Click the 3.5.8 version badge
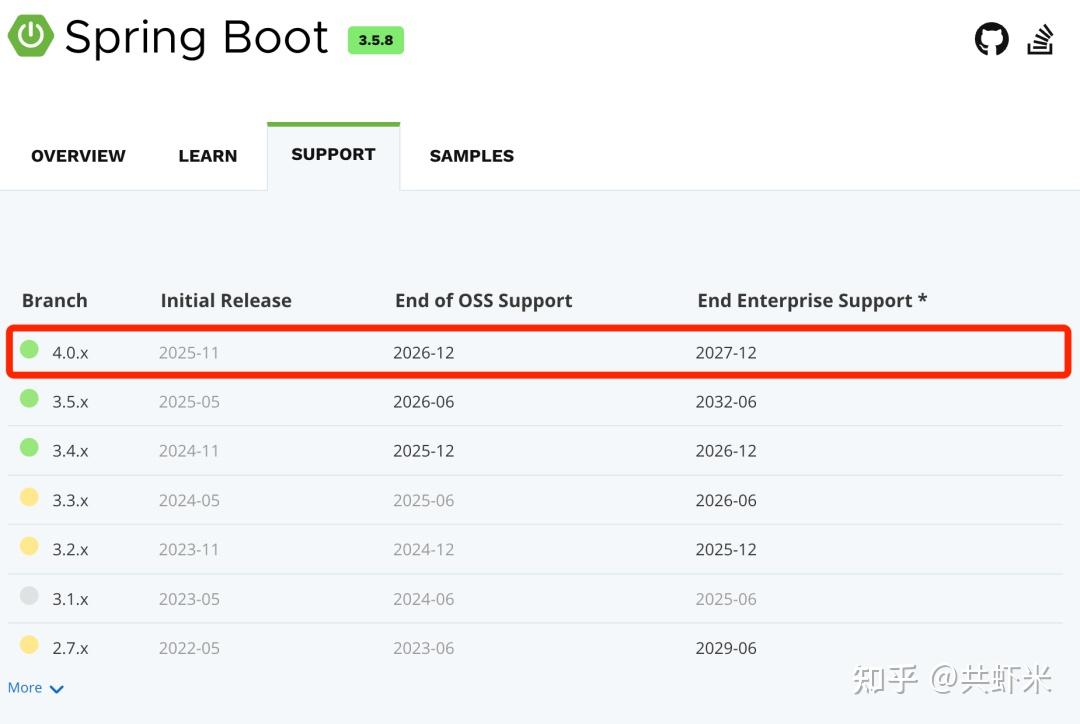The image size is (1080, 724). [375, 40]
